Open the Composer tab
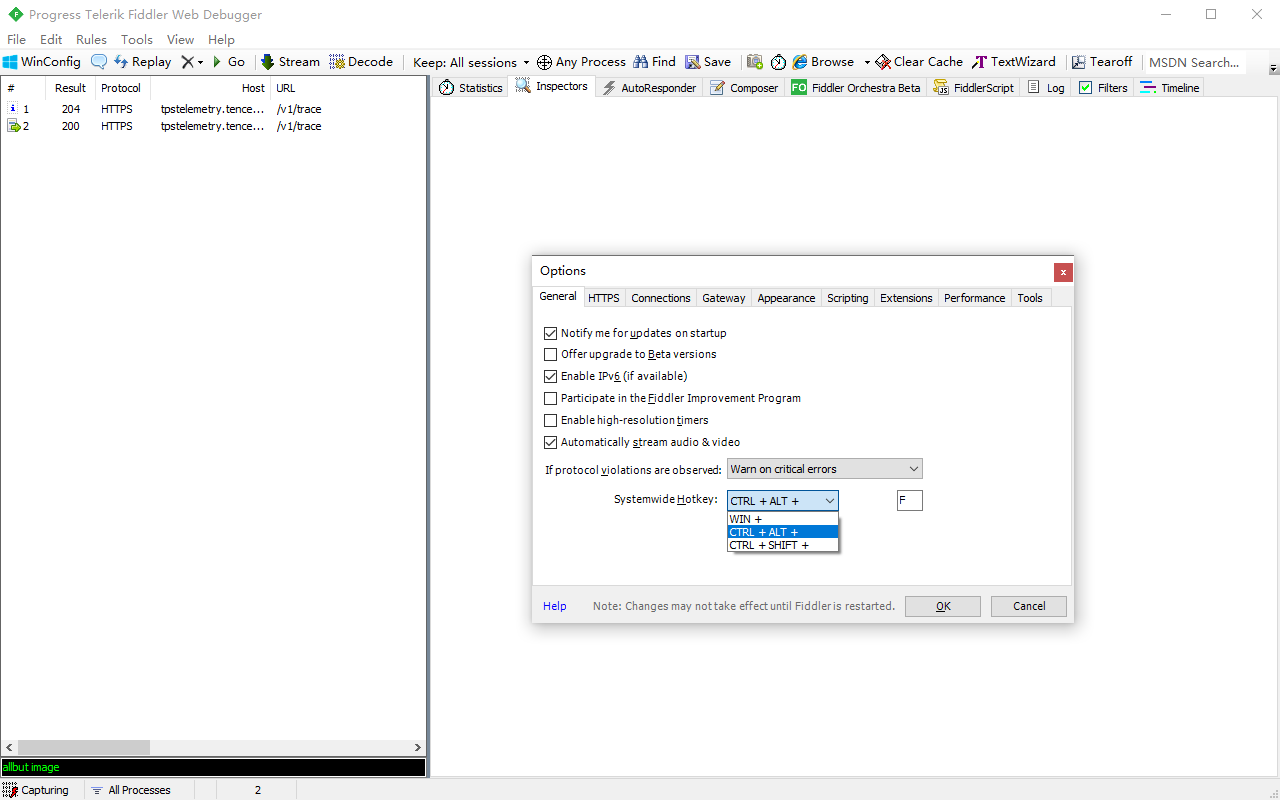This screenshot has height=800, width=1280. tap(744, 88)
